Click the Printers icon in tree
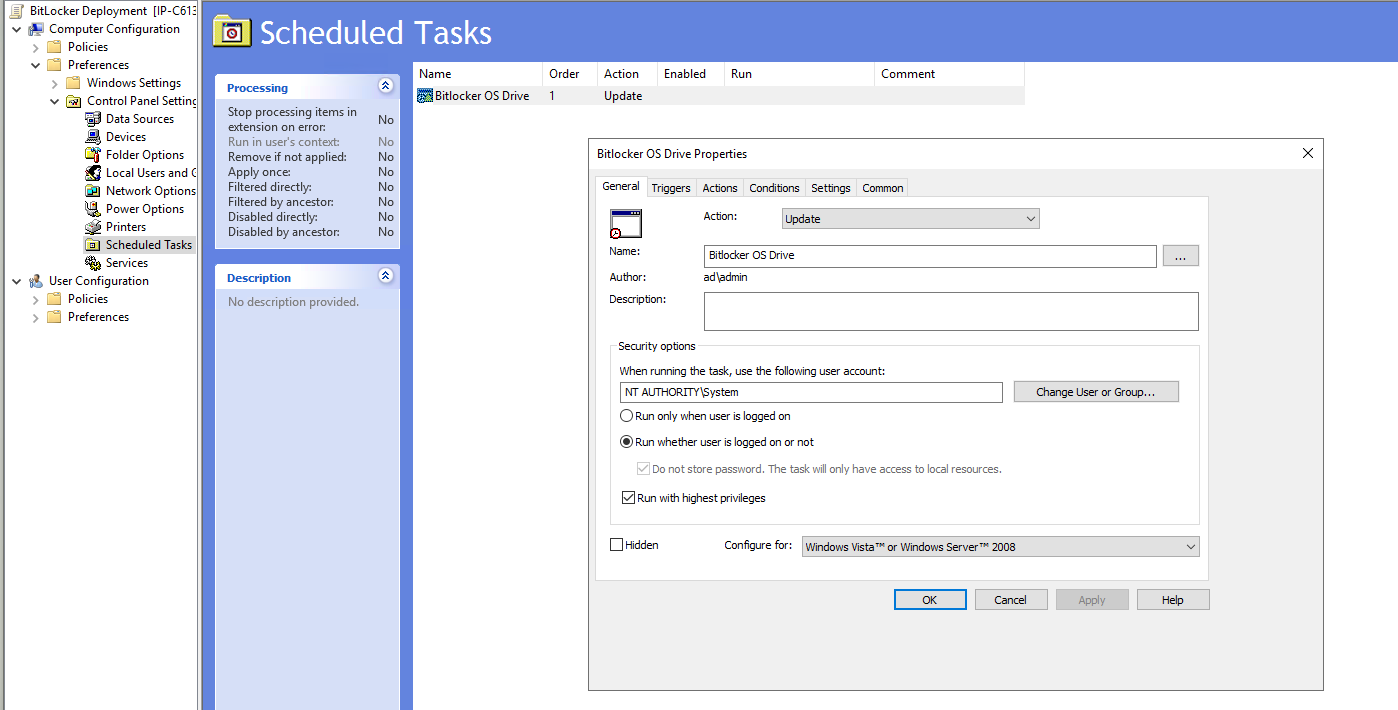The width and height of the screenshot is (1398, 710). pos(93,227)
